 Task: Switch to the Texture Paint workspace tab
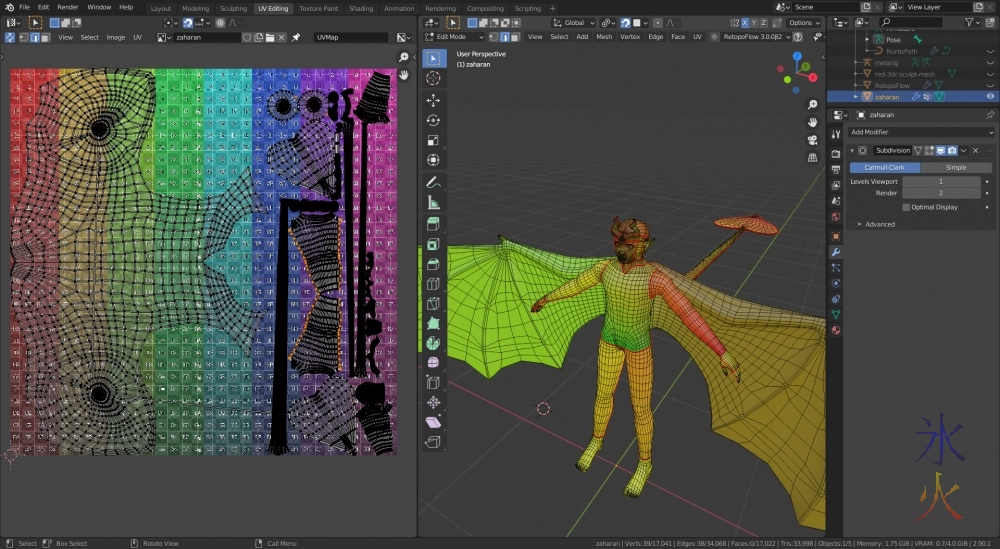click(x=318, y=8)
